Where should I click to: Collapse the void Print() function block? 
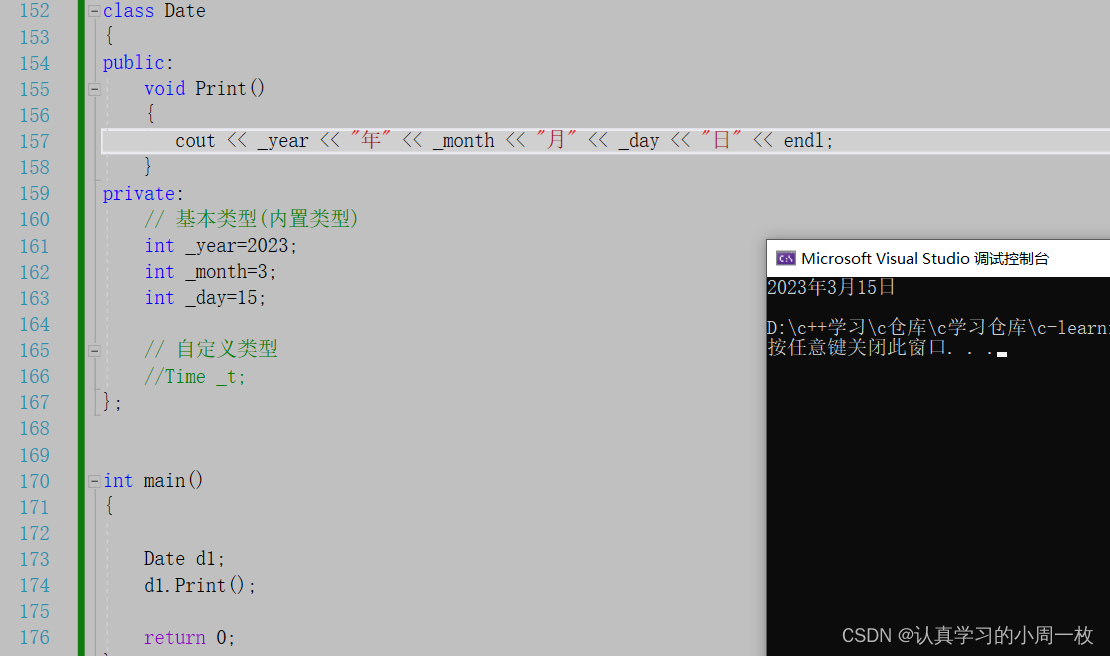click(x=94, y=89)
